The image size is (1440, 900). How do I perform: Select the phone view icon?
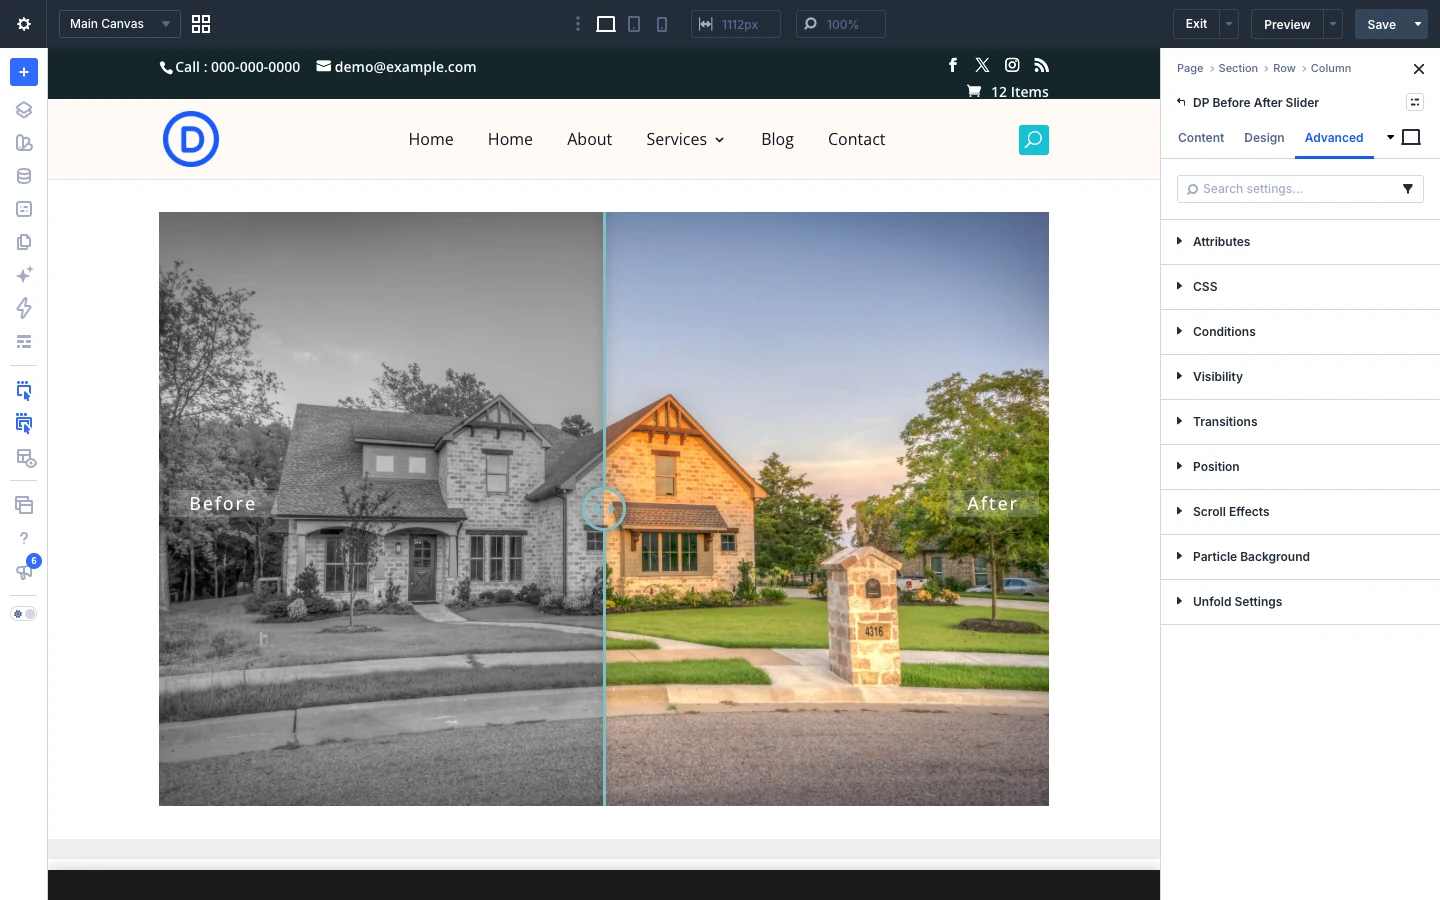pyautogui.click(x=662, y=24)
